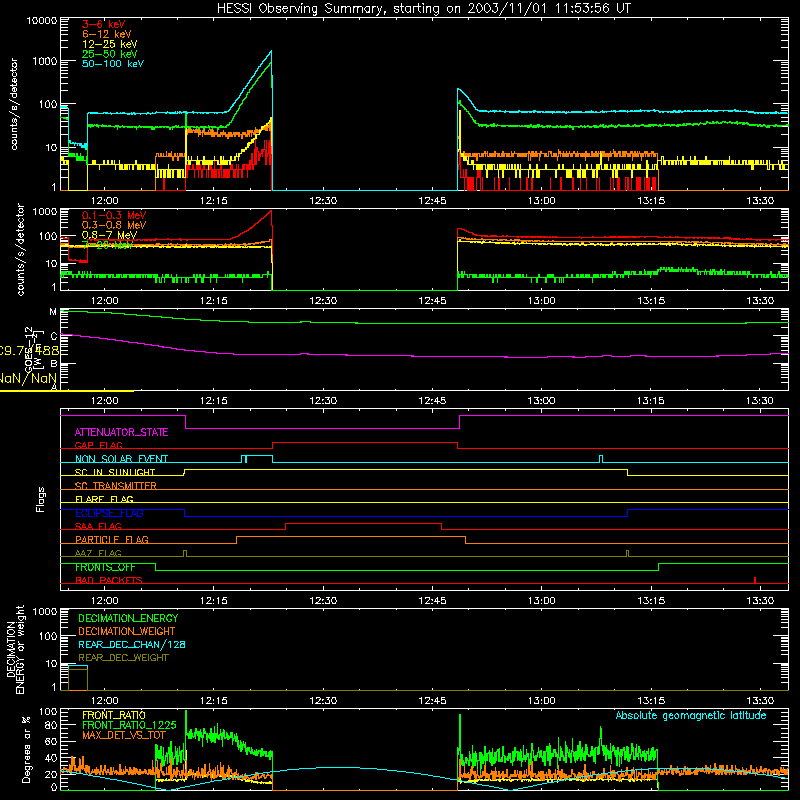Click the Flags axis title
This screenshot has height=800, width=800.
pyautogui.click(x=41, y=499)
